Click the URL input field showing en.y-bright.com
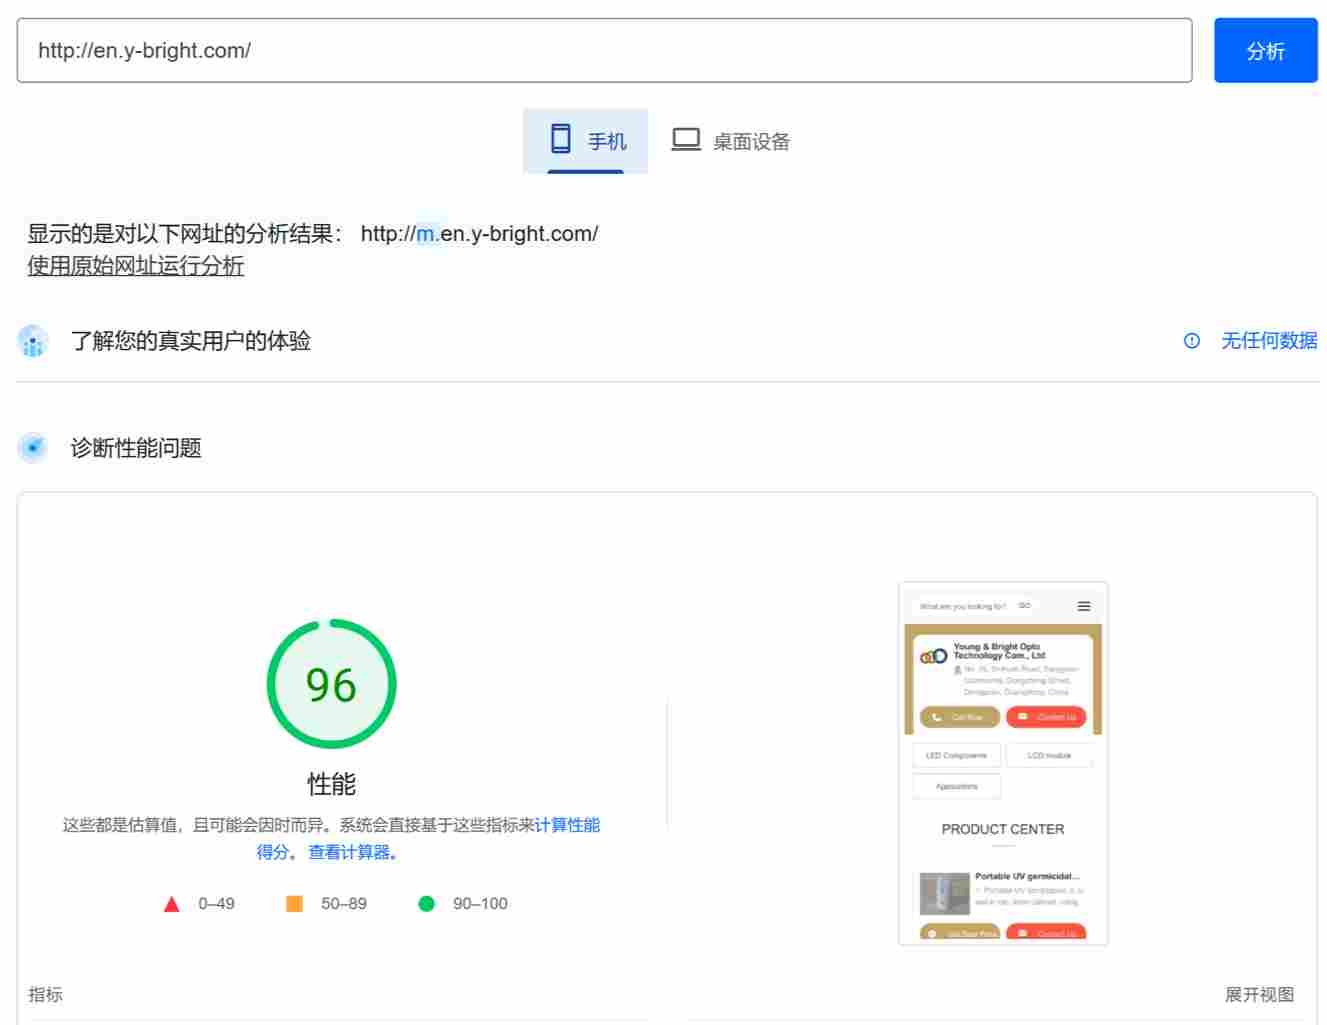This screenshot has height=1025, width=1327. pyautogui.click(x=600, y=50)
